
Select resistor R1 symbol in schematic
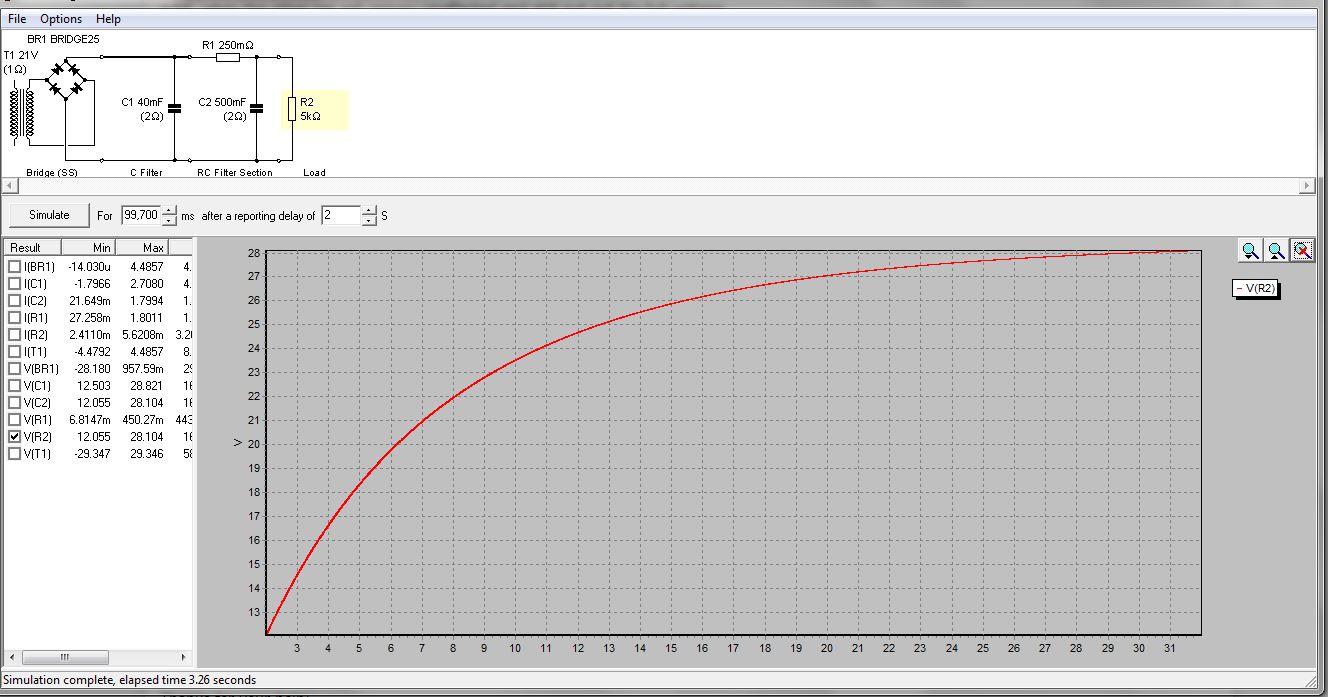pyautogui.click(x=228, y=58)
